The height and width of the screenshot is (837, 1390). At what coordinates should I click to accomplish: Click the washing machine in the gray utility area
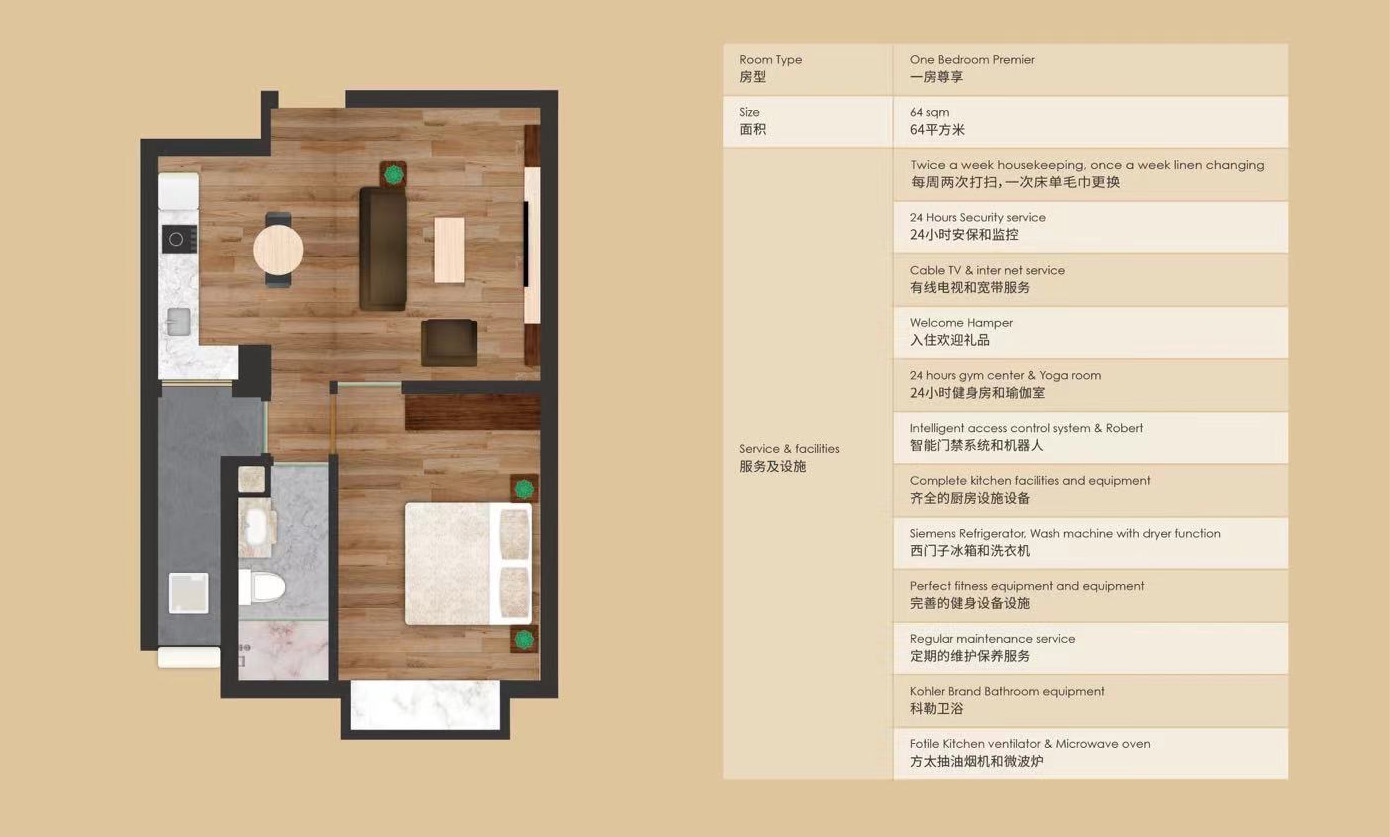[188, 592]
